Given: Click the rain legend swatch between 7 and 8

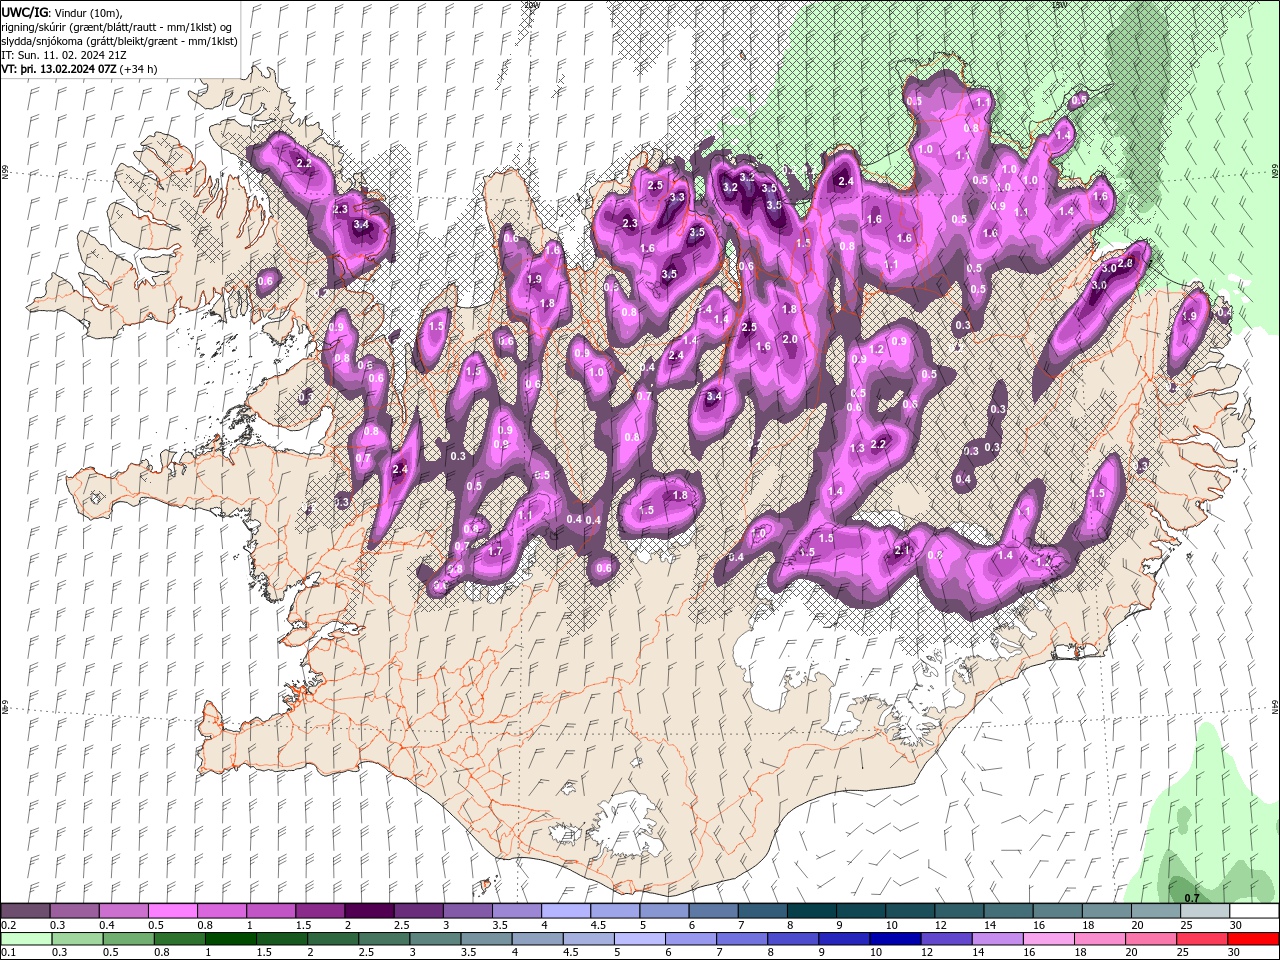Looking at the screenshot, I should (742, 939).
